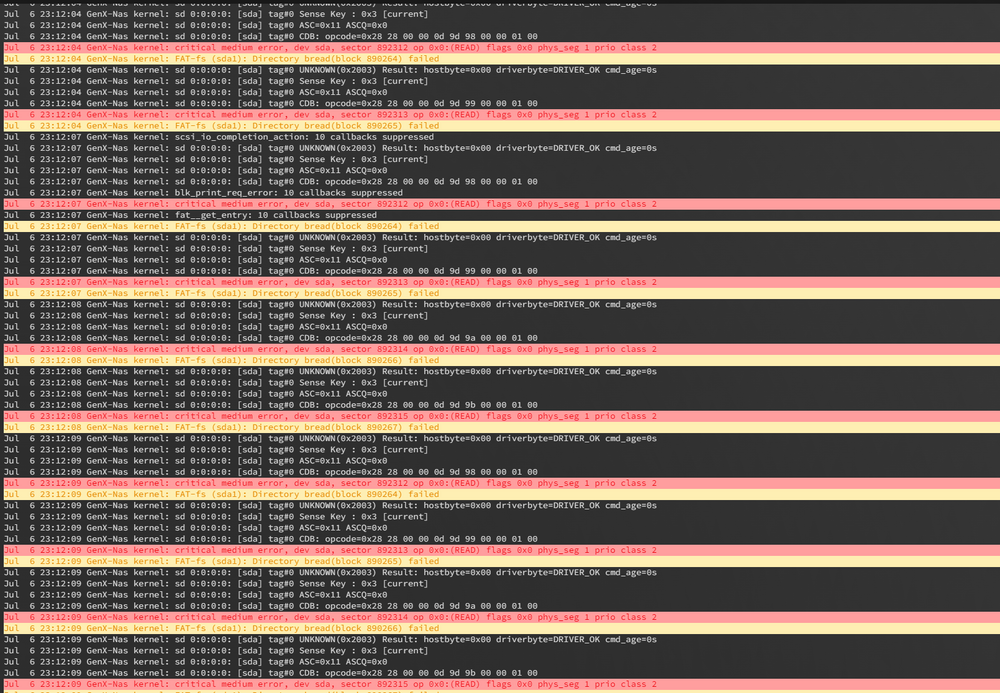
Task: Highlight 23:12:09 critical medium error sector 892315 line
Action: [501, 684]
